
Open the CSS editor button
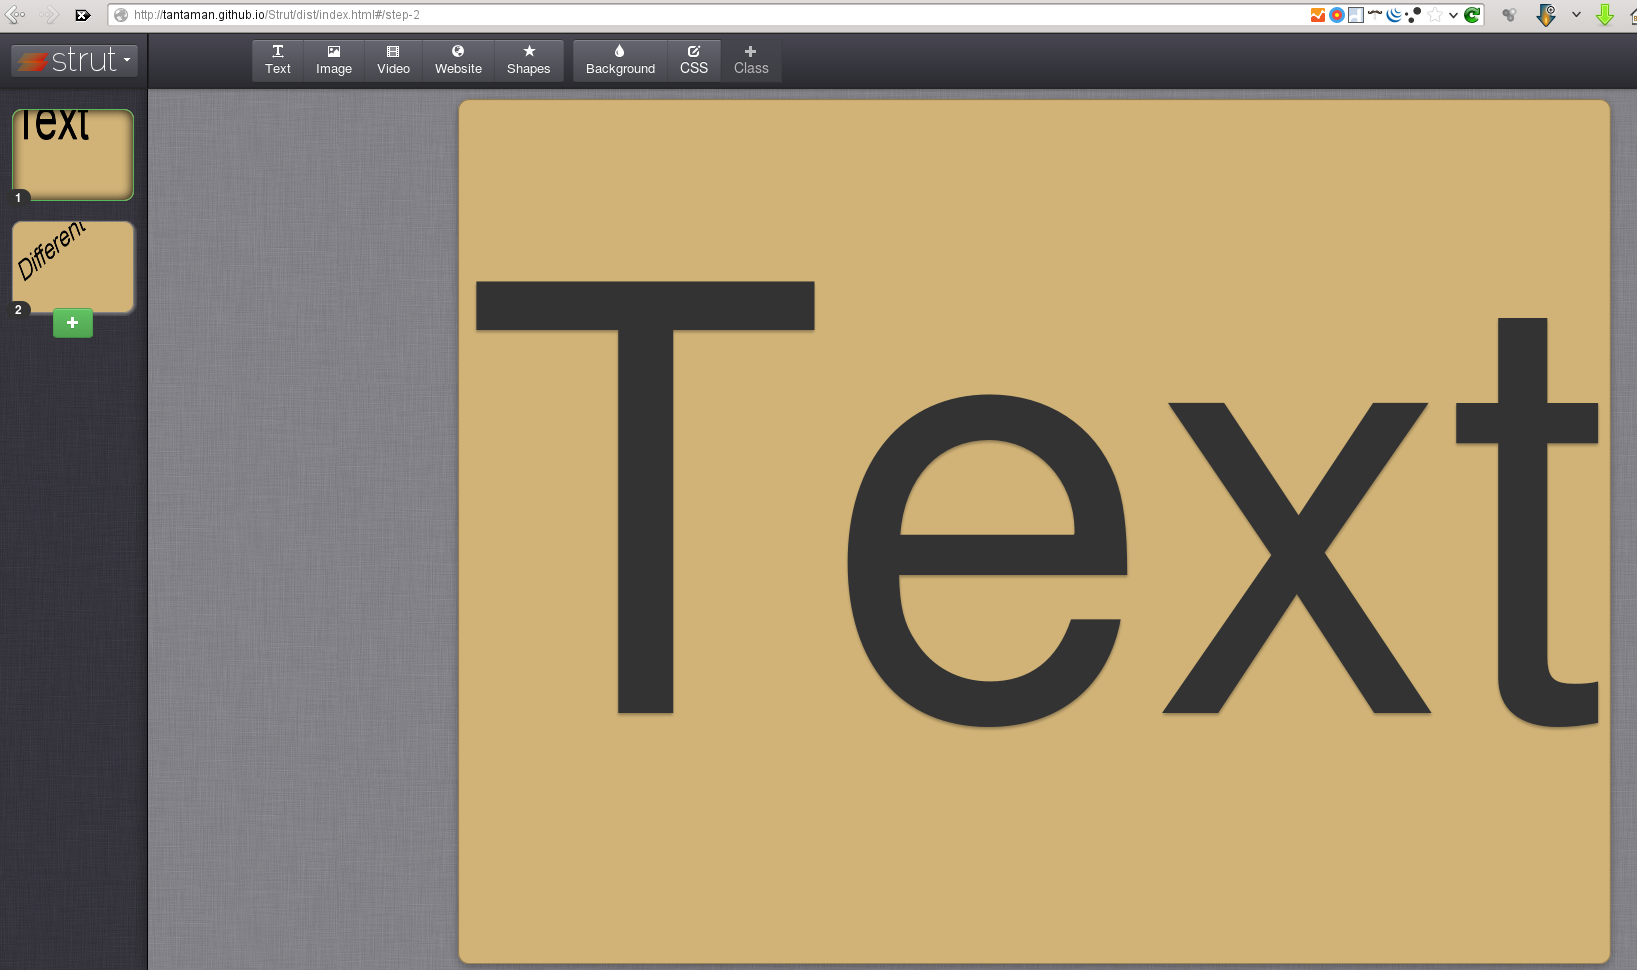pyautogui.click(x=694, y=60)
